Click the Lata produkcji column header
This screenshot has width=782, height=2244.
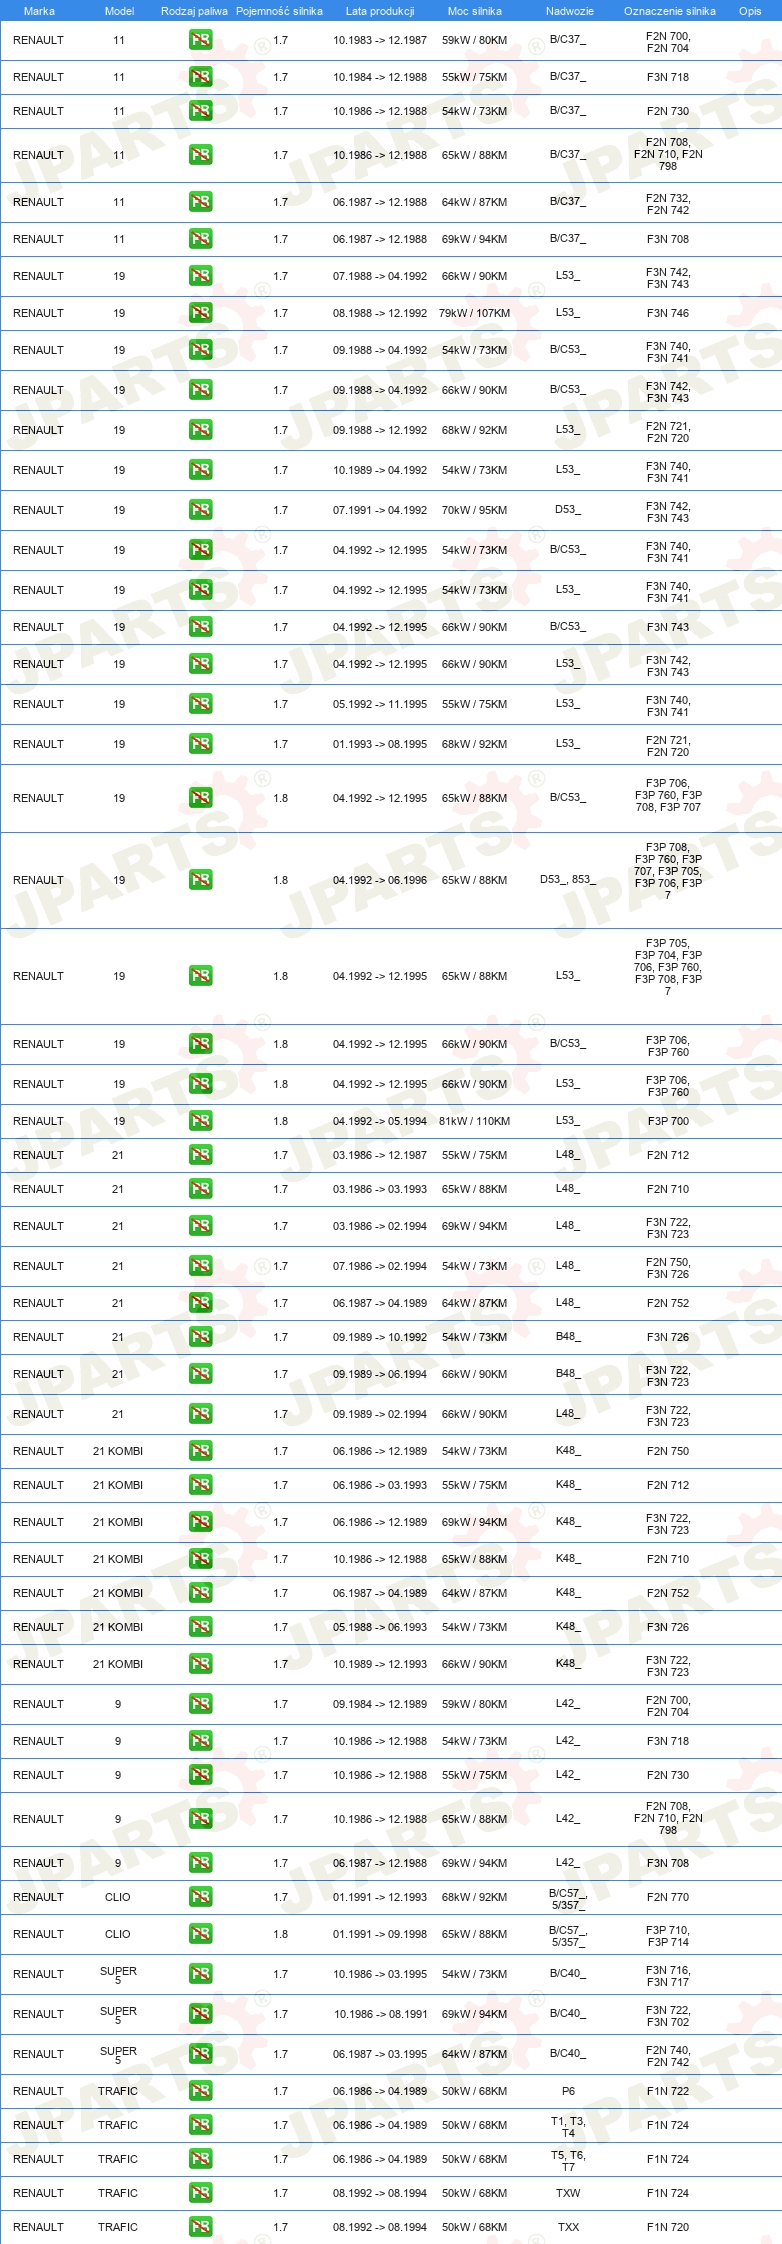tap(380, 11)
